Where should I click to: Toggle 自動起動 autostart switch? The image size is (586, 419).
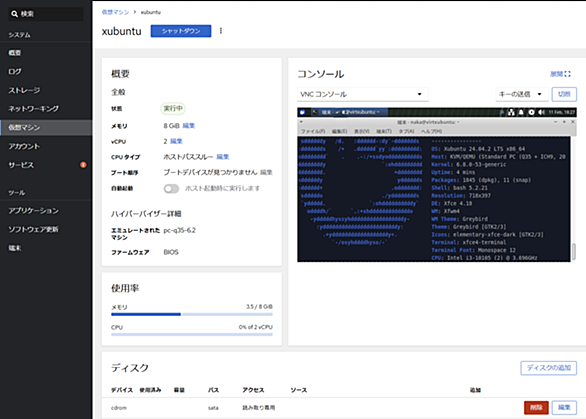tap(171, 188)
